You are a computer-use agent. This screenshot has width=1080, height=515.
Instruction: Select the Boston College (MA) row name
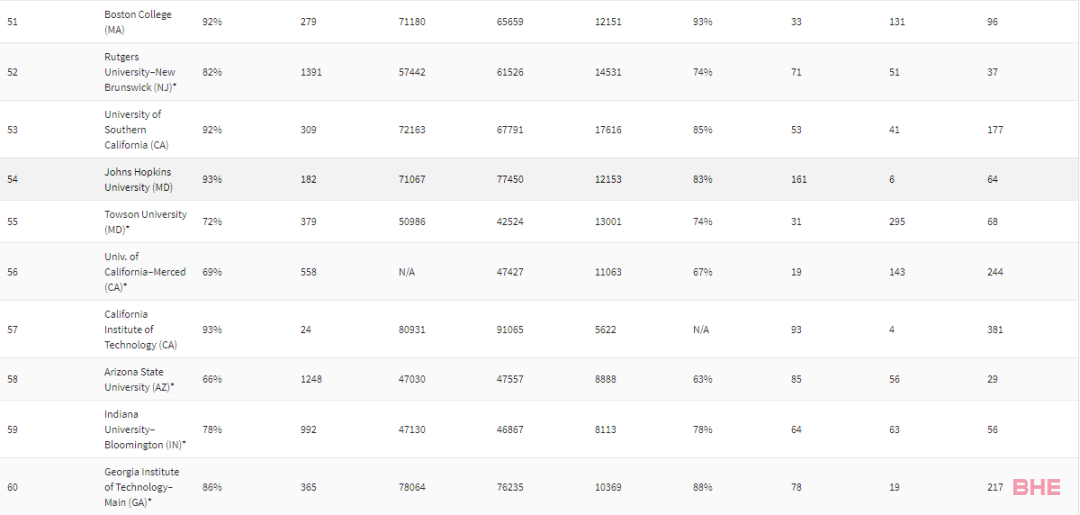pos(138,21)
